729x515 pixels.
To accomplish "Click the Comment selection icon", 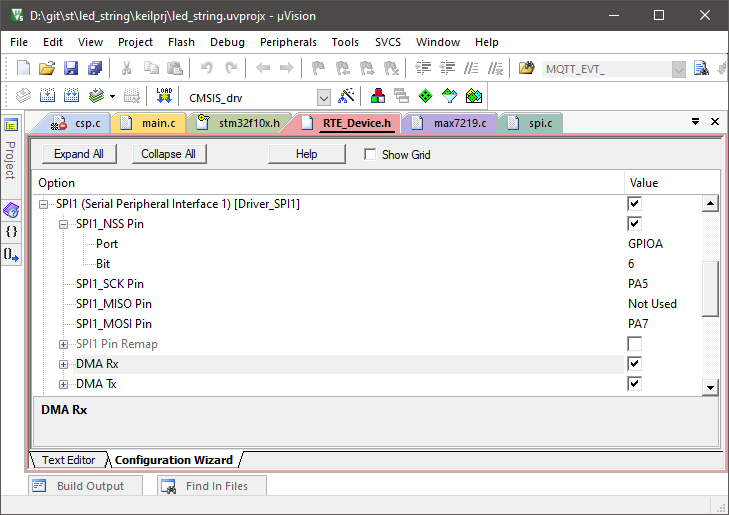I will (x=471, y=68).
